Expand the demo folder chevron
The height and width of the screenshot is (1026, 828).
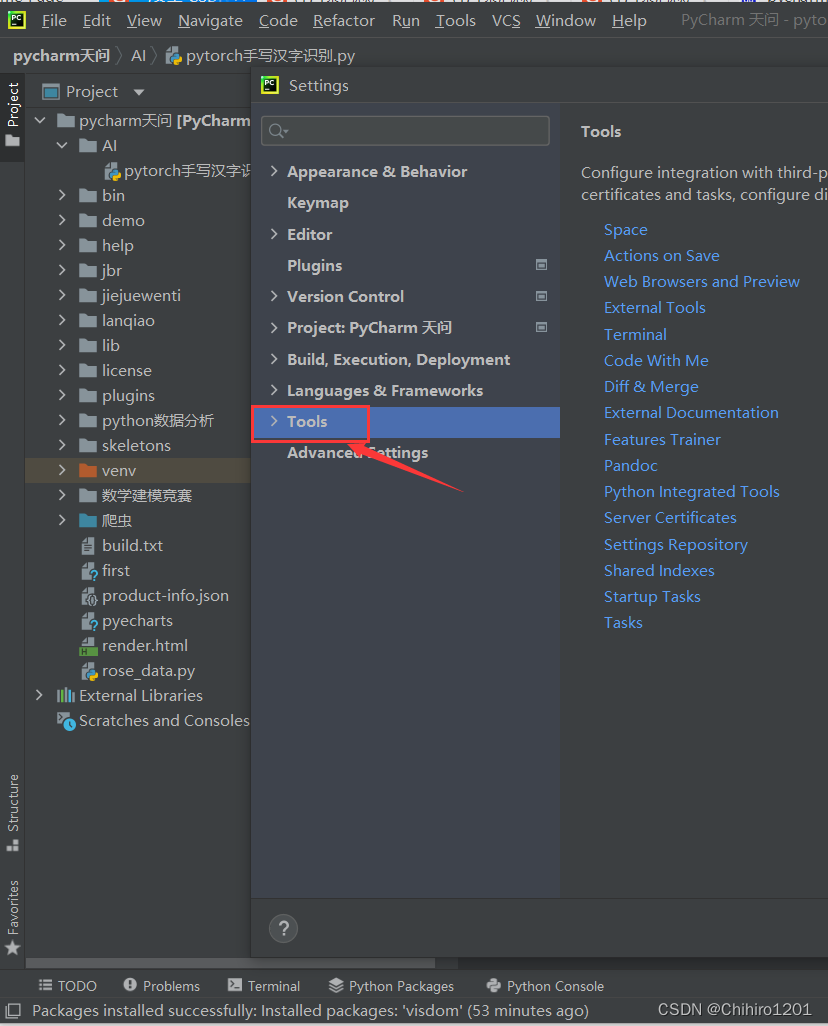click(62, 220)
